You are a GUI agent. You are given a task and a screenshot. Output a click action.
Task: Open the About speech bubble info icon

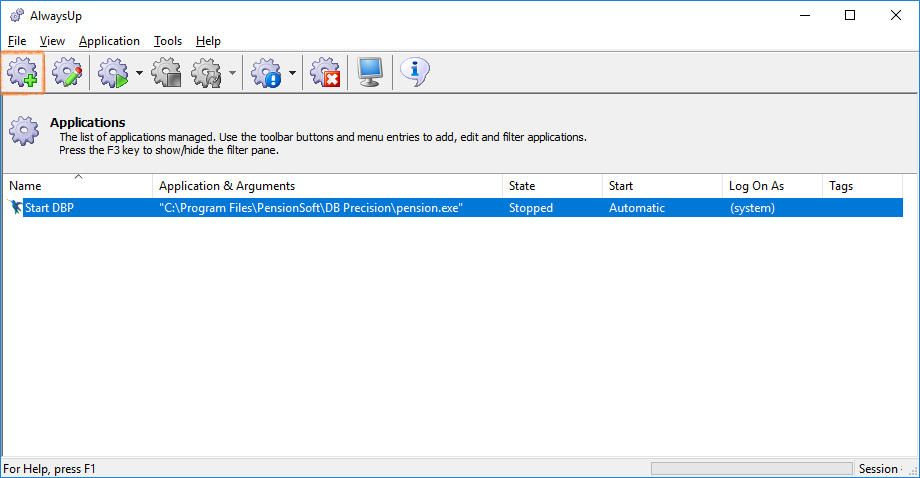(414, 71)
